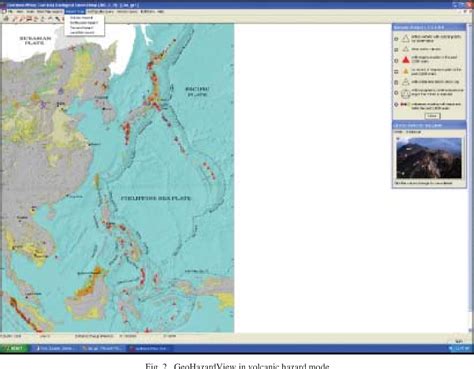This screenshot has height=369, width=474.
Task: Toggle the selector beside the dashed circle entry
Action: tap(396, 93)
